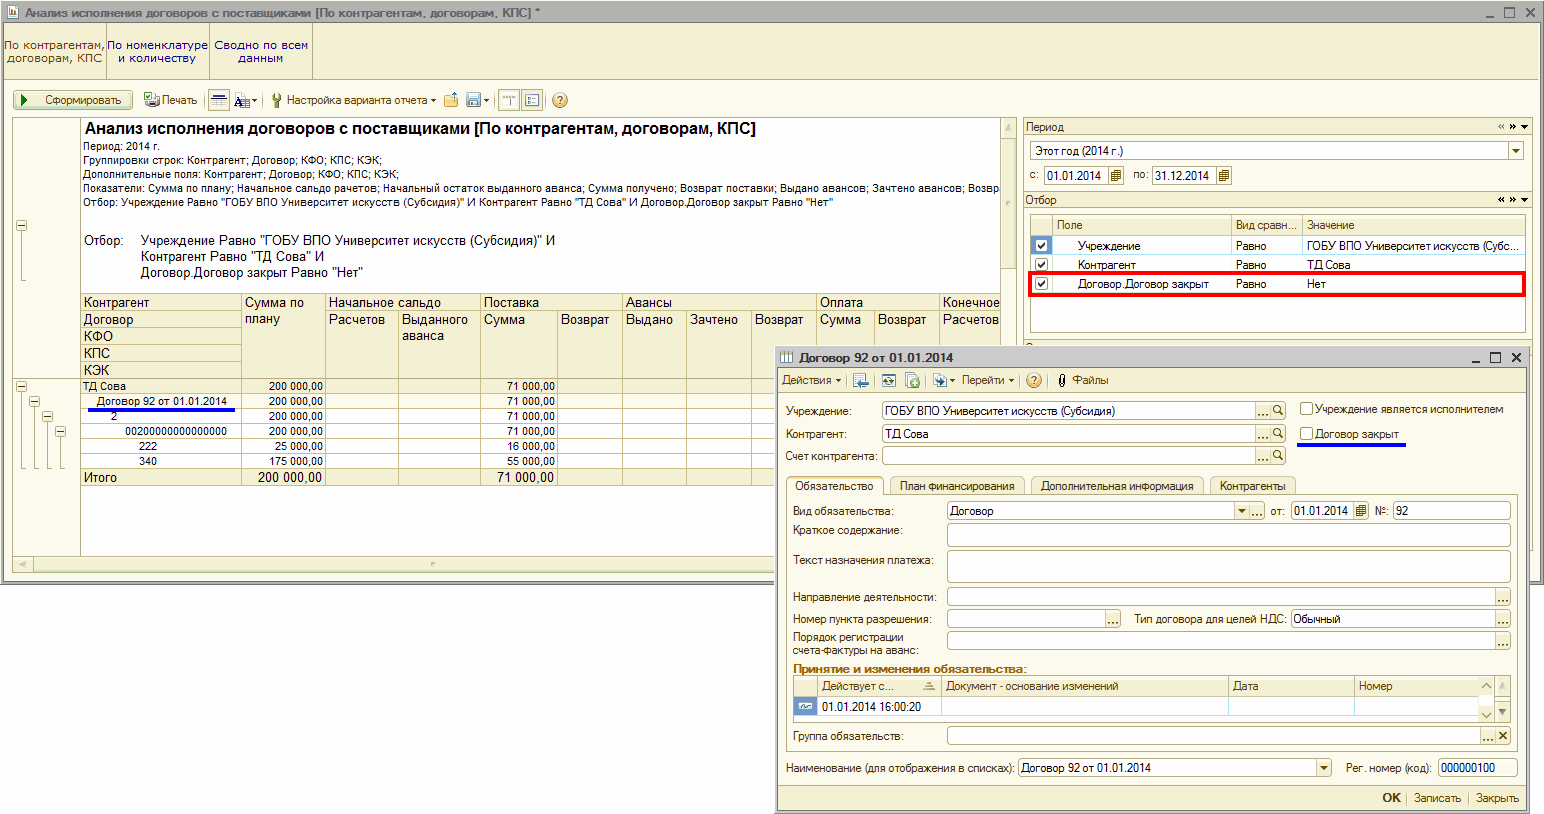The image size is (1544, 814).
Task: Click OK in the contract window
Action: coord(1391,798)
